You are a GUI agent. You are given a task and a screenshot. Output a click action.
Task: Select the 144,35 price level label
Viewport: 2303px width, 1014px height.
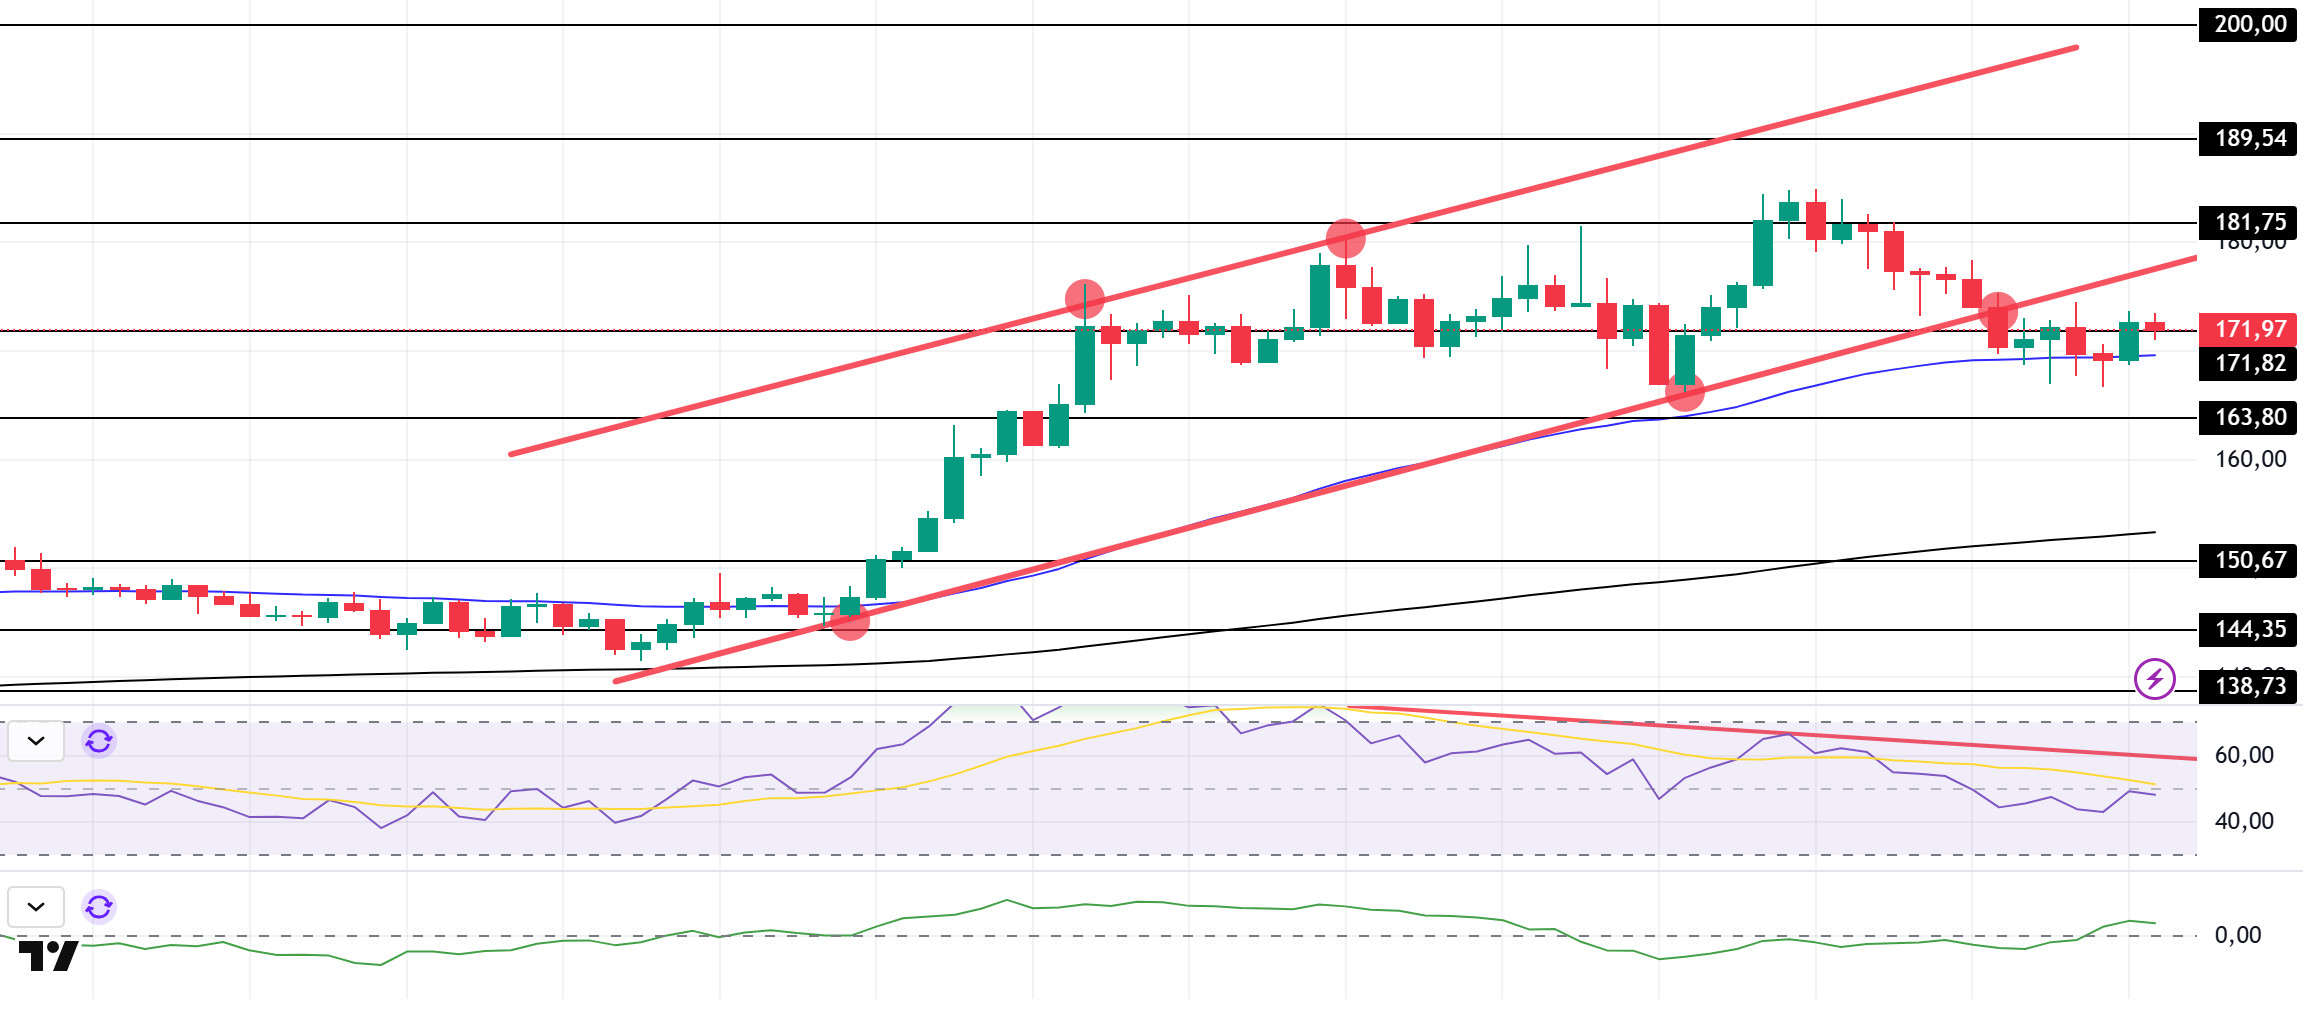coord(2248,629)
